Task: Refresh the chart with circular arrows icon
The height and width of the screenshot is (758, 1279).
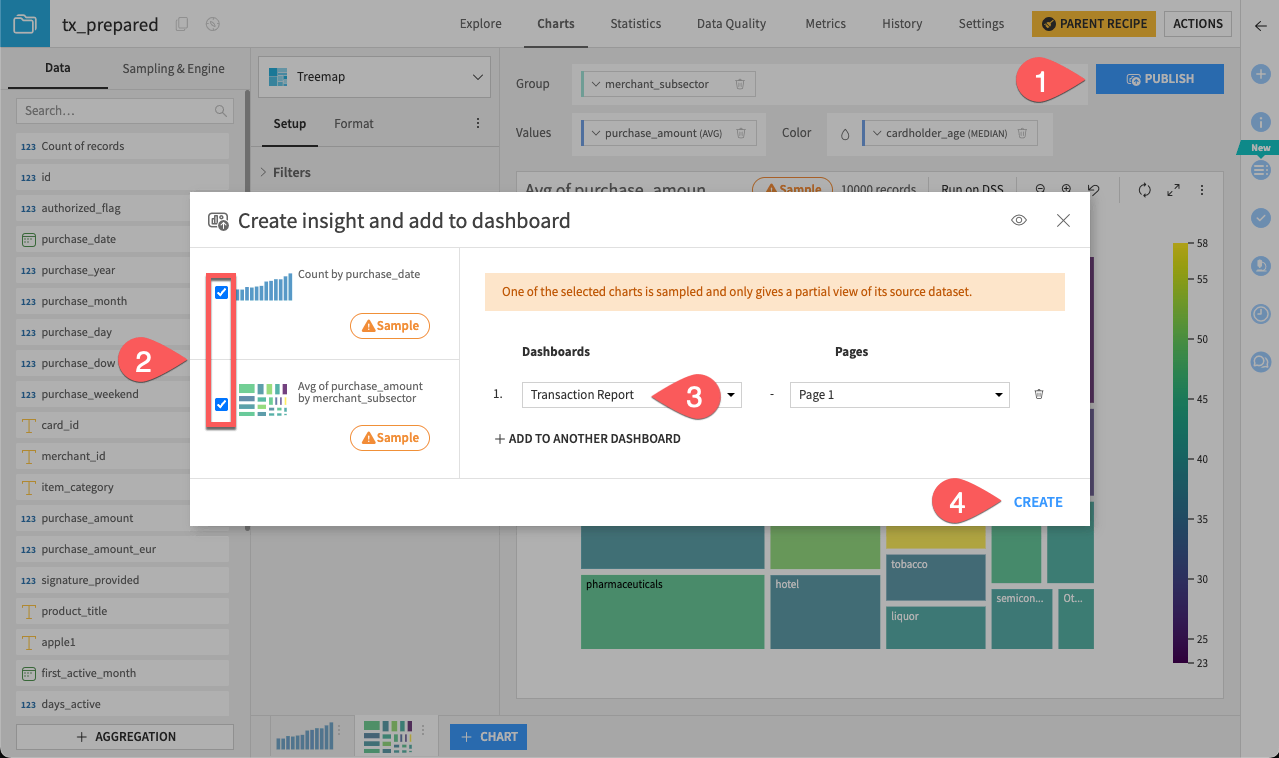Action: pyautogui.click(x=1145, y=189)
